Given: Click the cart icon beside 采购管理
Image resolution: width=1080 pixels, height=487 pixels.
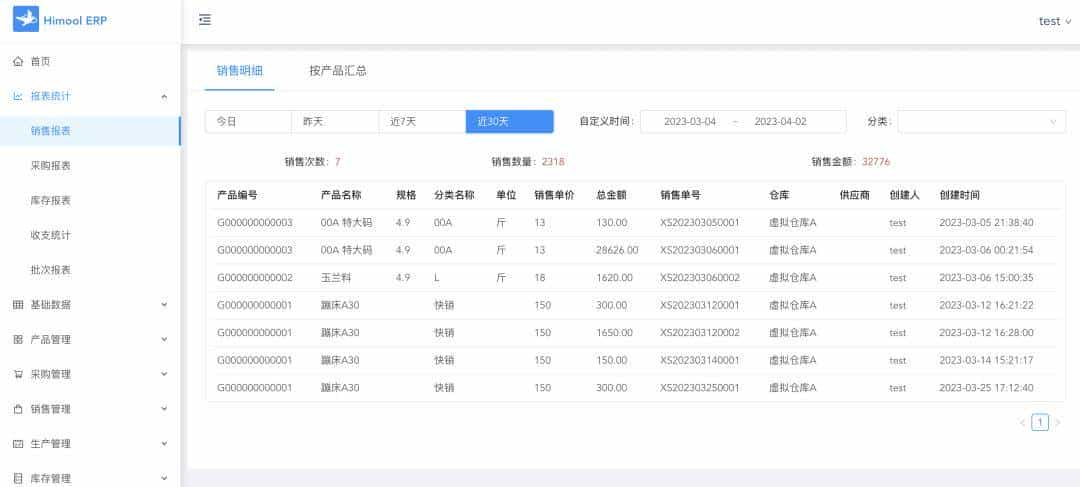Looking at the screenshot, I should pos(19,374).
